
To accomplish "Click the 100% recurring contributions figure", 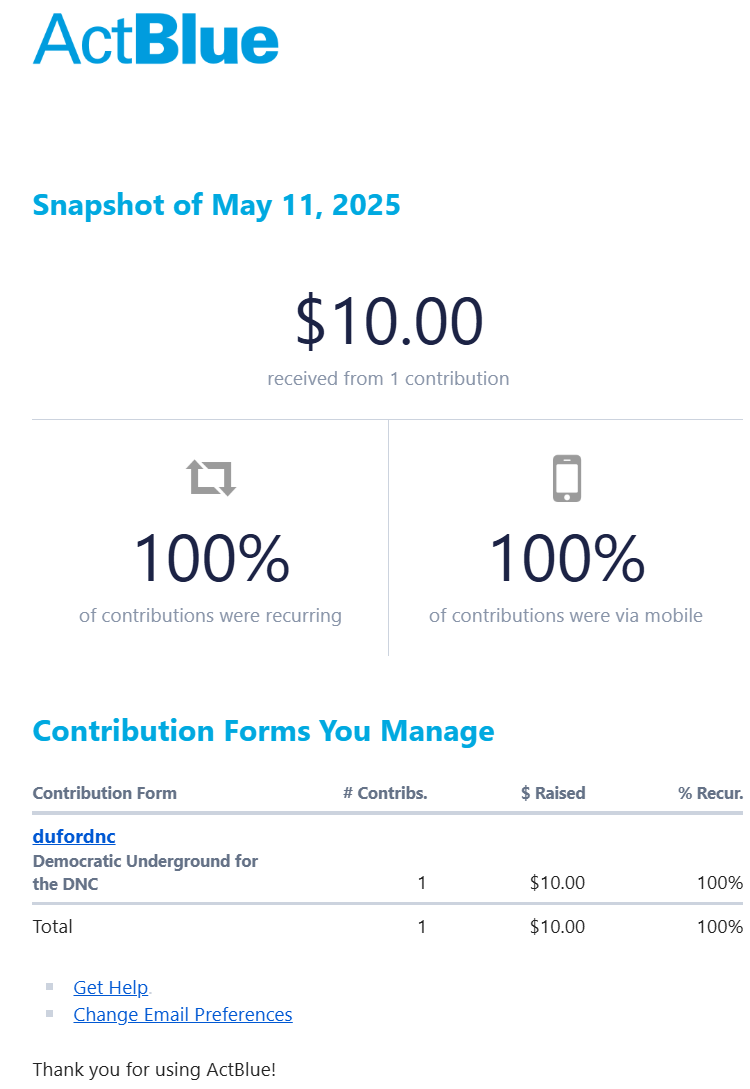I will 211,558.
